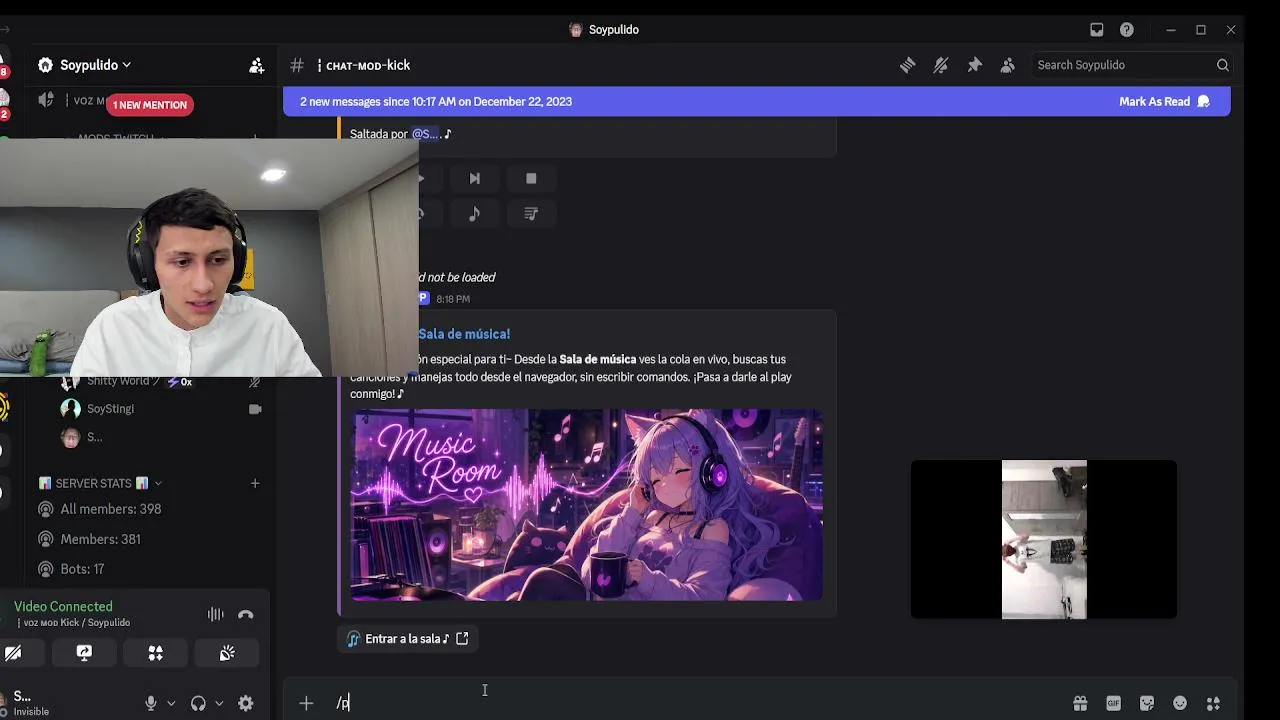
Task: Open User Settings gear
Action: pyautogui.click(x=246, y=703)
